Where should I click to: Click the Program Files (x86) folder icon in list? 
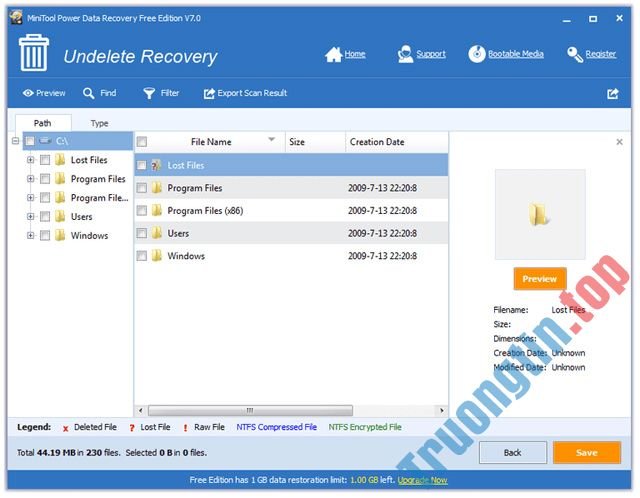point(156,211)
